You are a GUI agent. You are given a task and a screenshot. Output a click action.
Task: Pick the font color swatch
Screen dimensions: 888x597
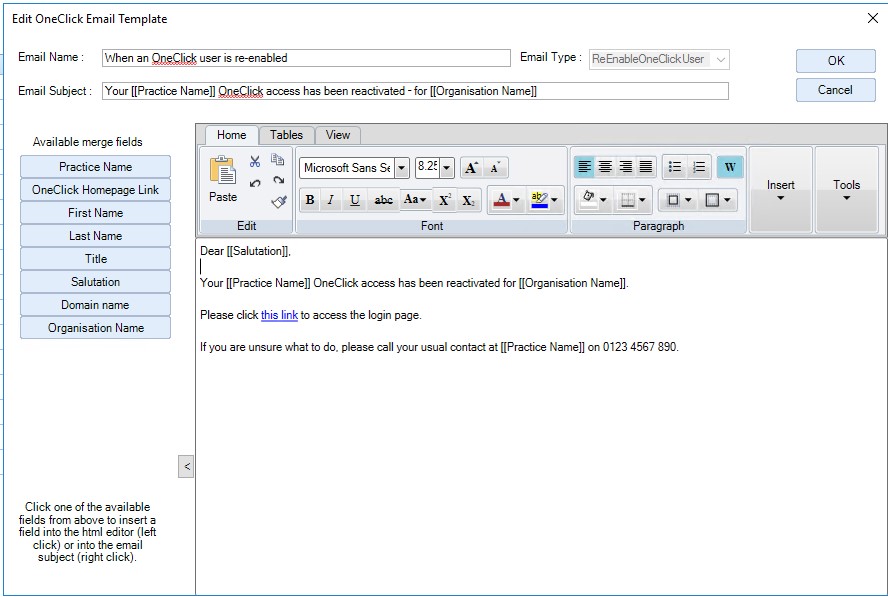(501, 200)
